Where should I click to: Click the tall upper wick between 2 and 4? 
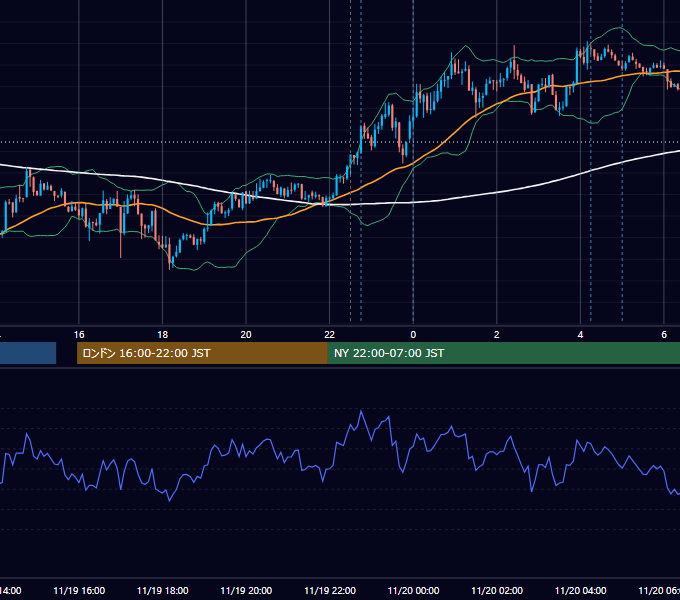click(x=514, y=50)
